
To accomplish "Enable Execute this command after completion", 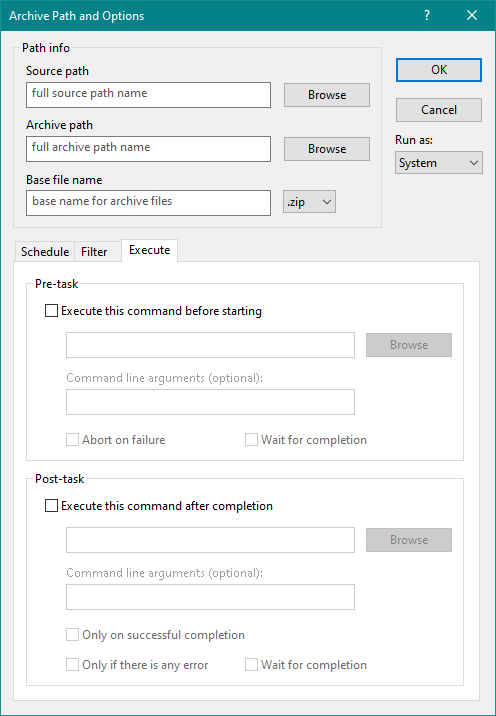I will click(x=51, y=506).
